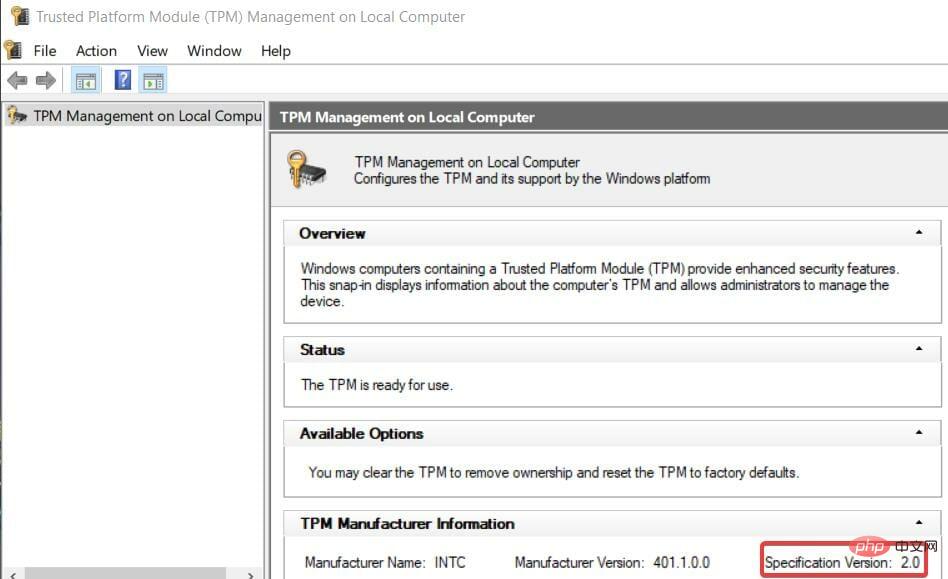Click the Forward arrow in the toolbar
The image size is (948, 579).
[x=45, y=80]
